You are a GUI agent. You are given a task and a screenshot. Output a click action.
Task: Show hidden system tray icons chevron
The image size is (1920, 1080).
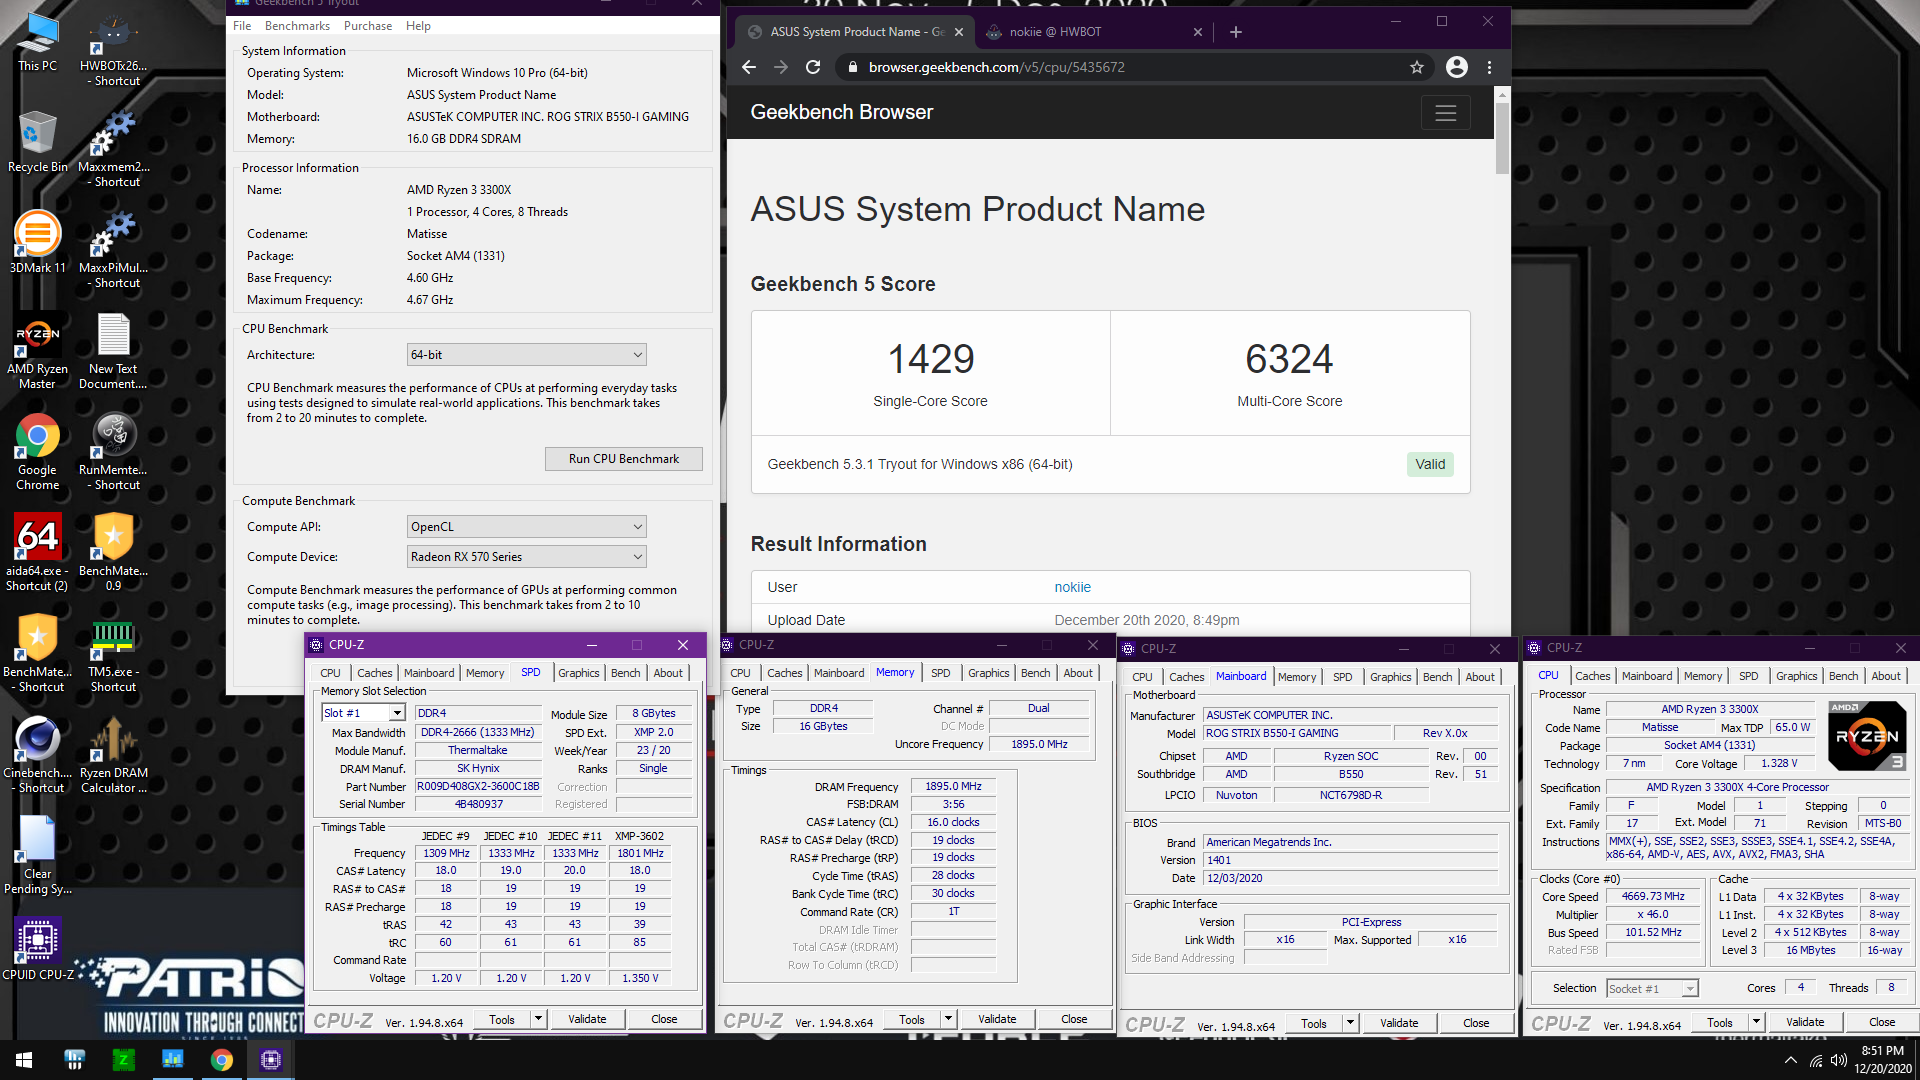[x=1790, y=1060]
